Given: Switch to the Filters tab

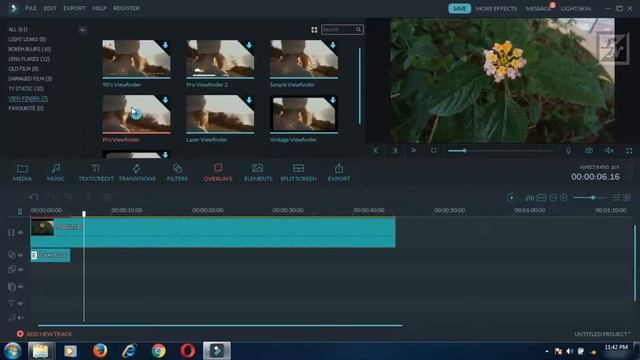Looking at the screenshot, I should (177, 173).
